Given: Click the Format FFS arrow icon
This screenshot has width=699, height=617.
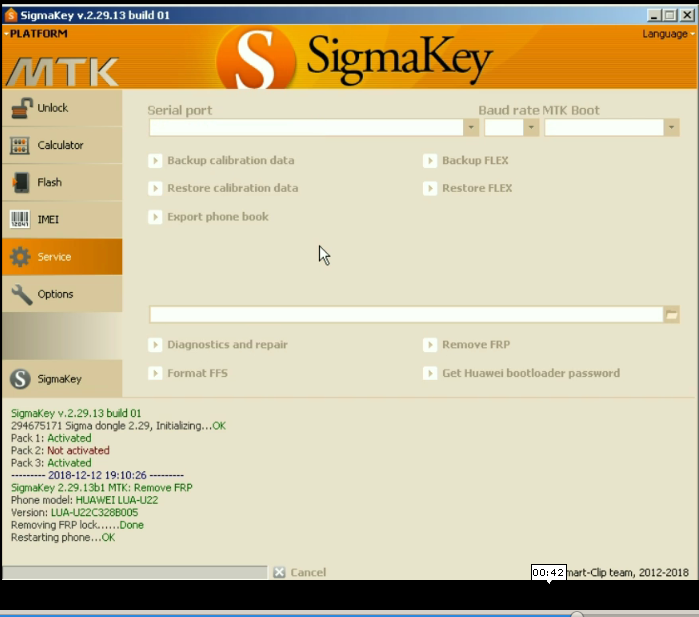Looking at the screenshot, I should click(155, 373).
